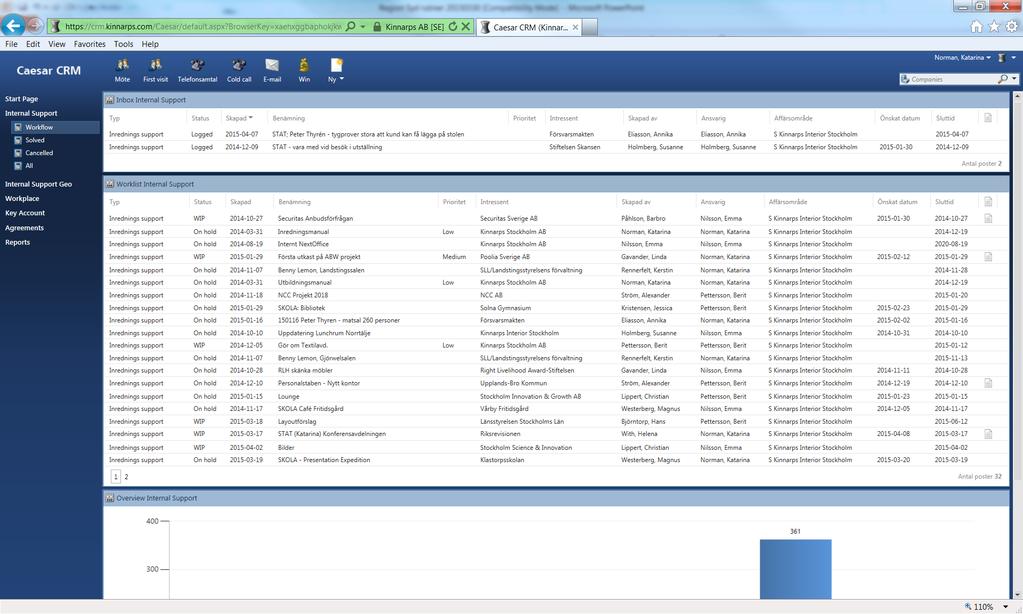Screen dimensions: 1023x614
Task: Open the Edit menu
Action: 33,44
